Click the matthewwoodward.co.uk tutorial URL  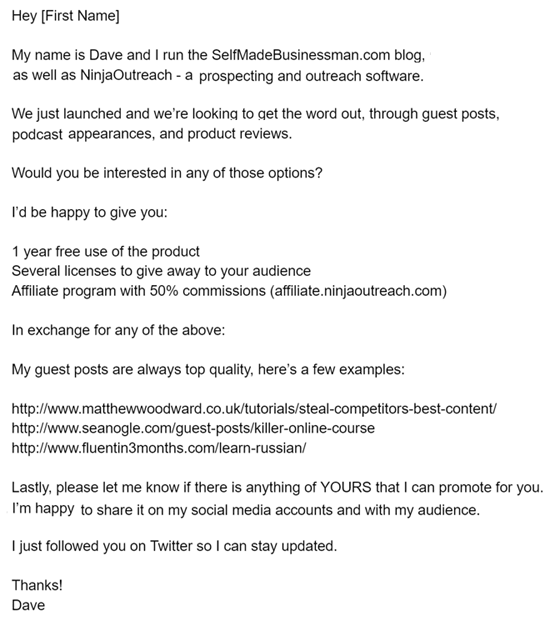click(x=254, y=408)
